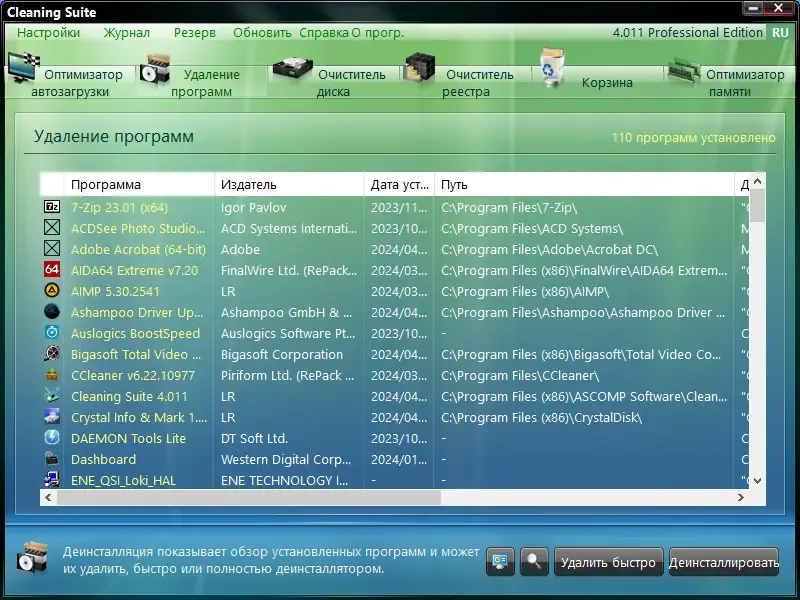Click the Корзина recycle bin icon
The width and height of the screenshot is (800, 600).
553,67
